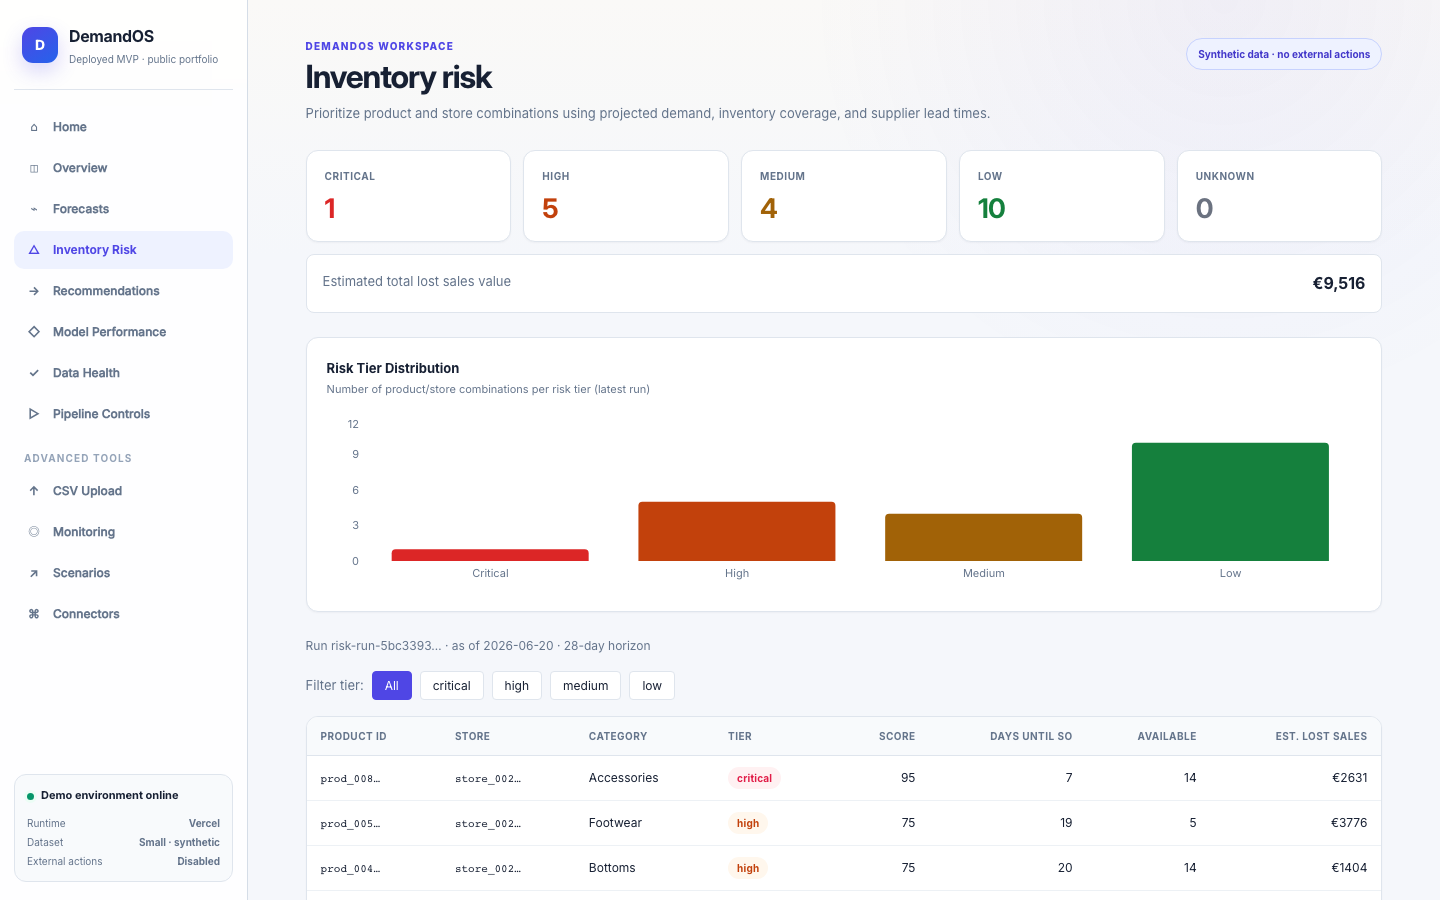Go to Overview in sidebar
This screenshot has height=900, width=1440.
(x=123, y=168)
